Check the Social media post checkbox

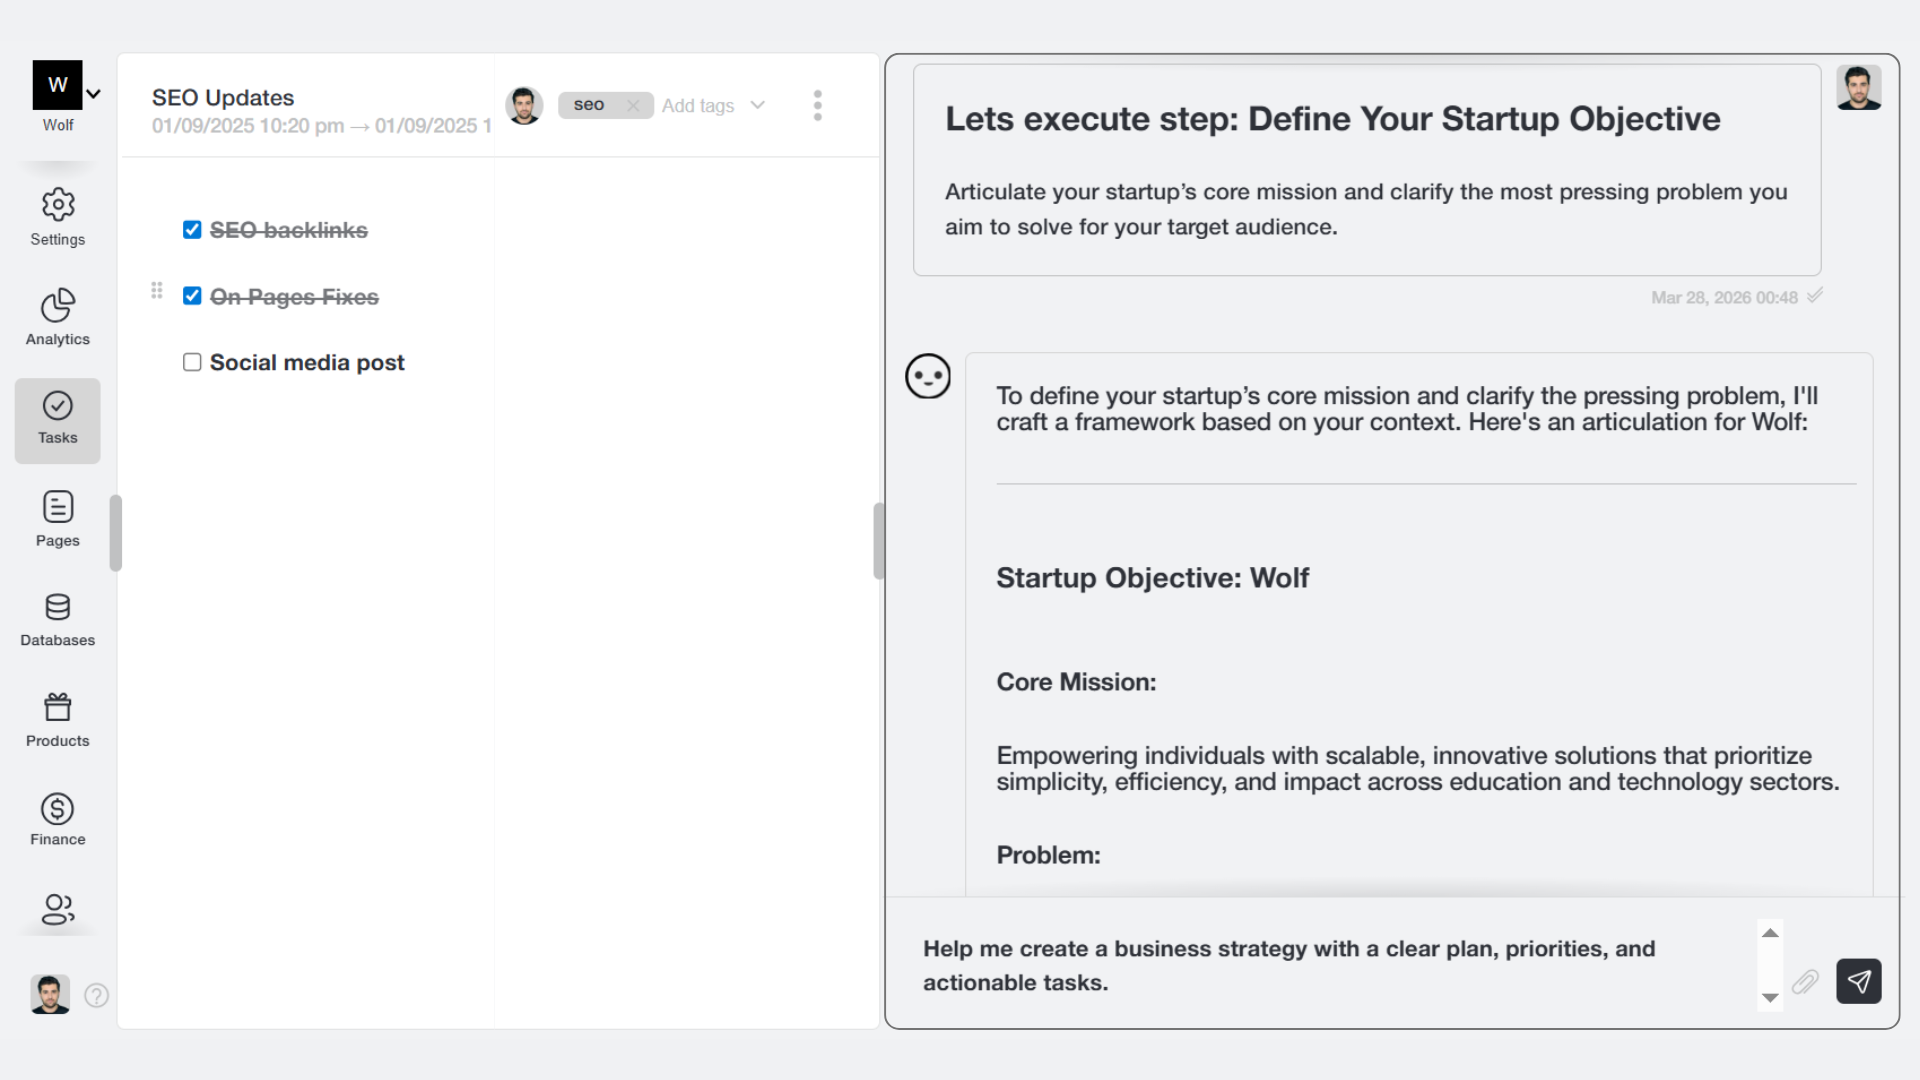(x=192, y=362)
